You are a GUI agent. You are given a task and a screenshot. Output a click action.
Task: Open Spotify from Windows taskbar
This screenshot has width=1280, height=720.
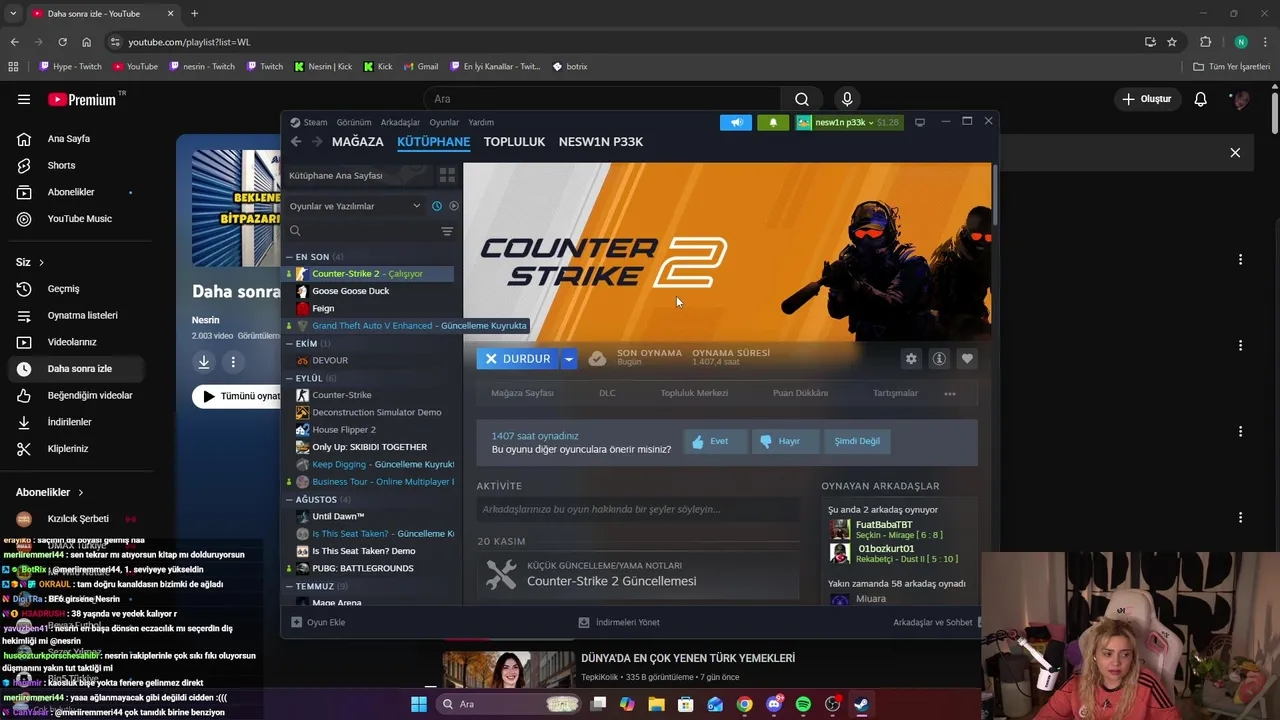click(x=803, y=704)
